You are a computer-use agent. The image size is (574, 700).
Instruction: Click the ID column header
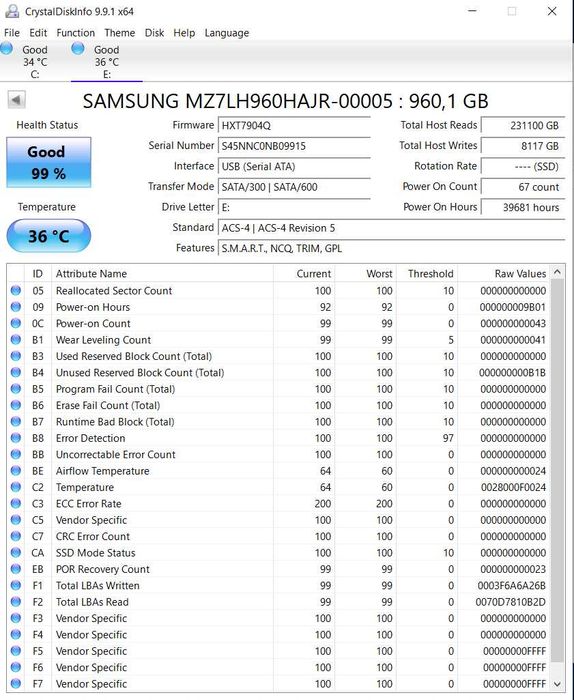pyautogui.click(x=38, y=273)
